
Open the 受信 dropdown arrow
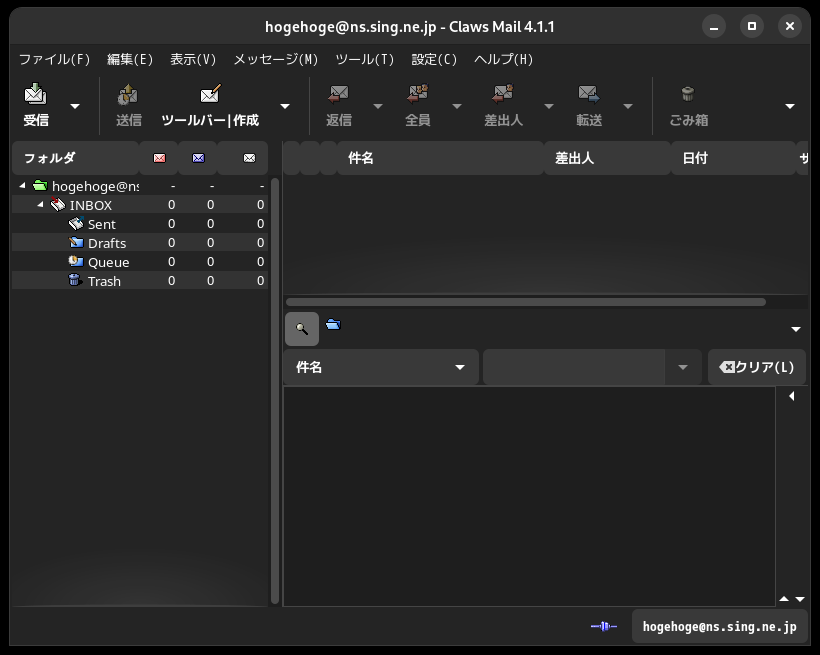pyautogui.click(x=75, y=106)
